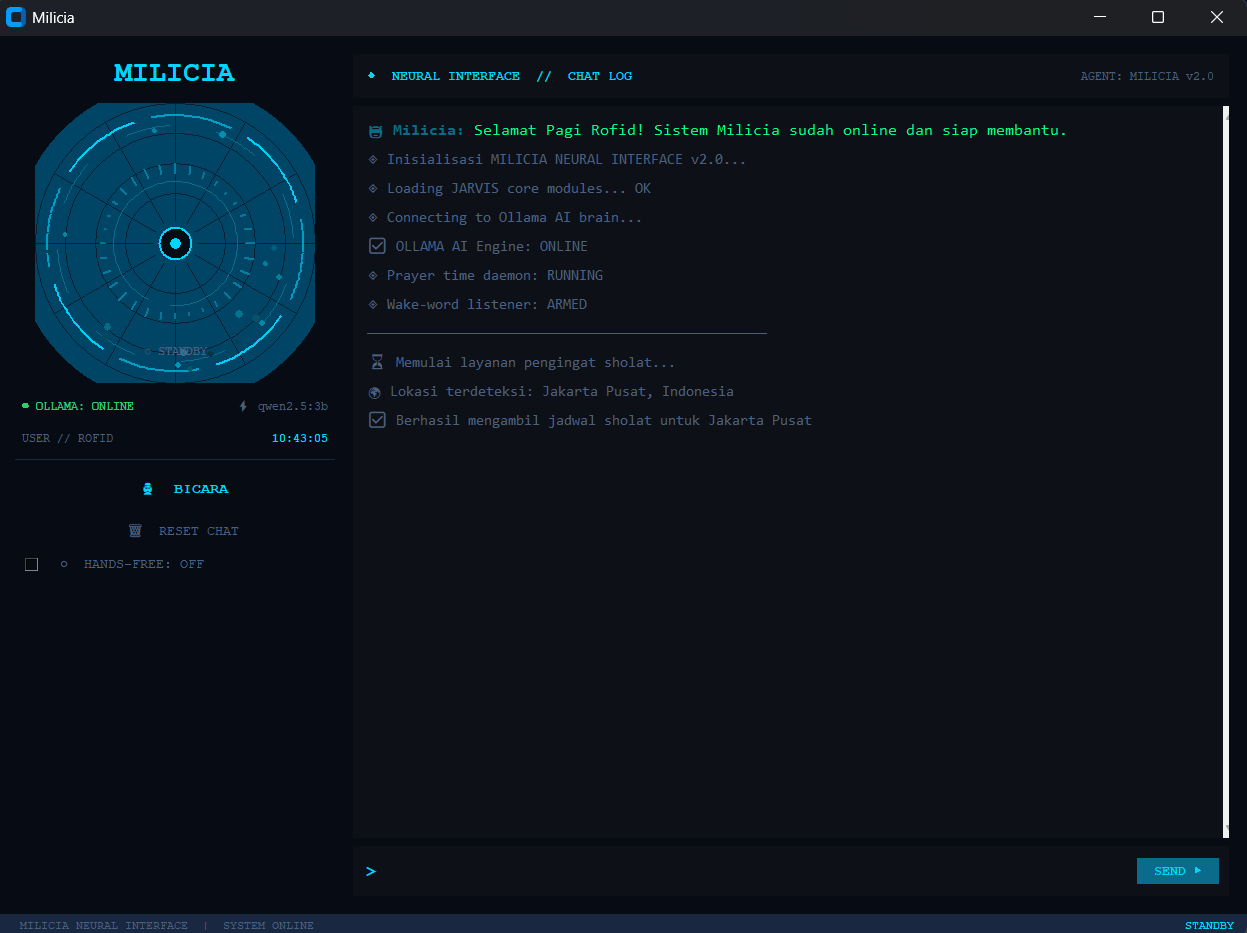Click the SEND button

(x=1177, y=871)
